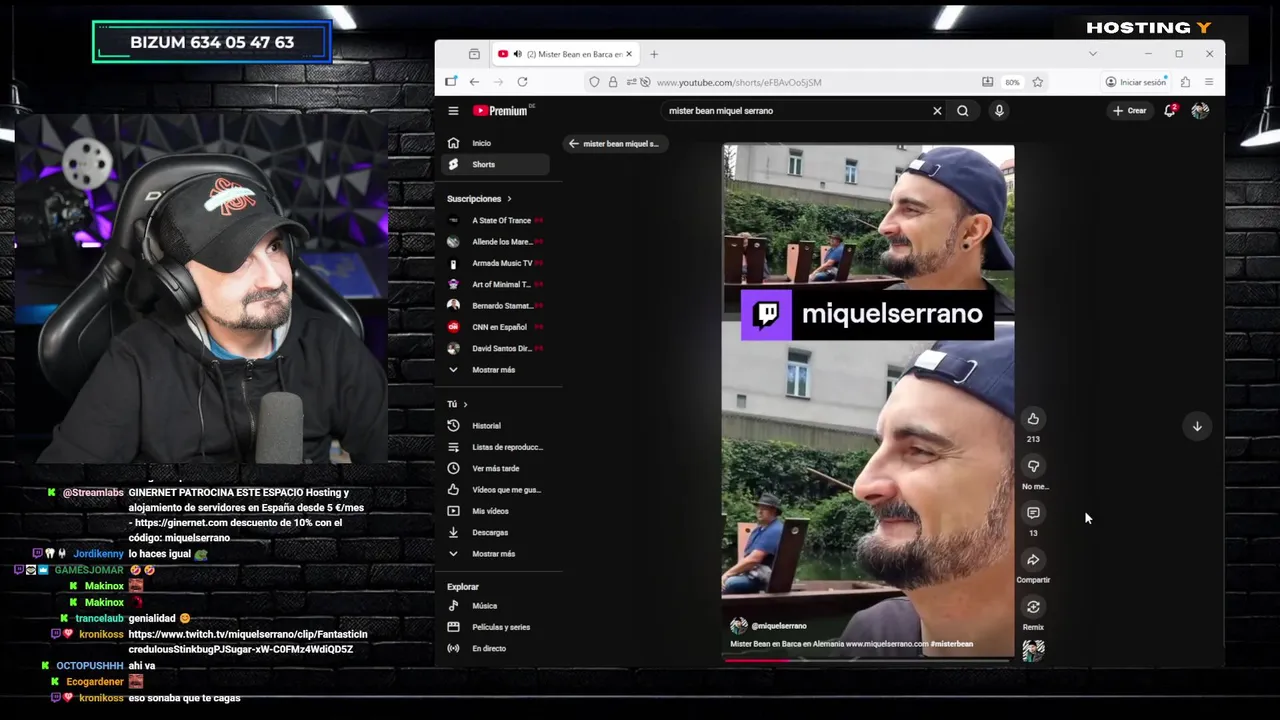
Task: Open Descargas in the sidebar
Action: click(x=495, y=533)
